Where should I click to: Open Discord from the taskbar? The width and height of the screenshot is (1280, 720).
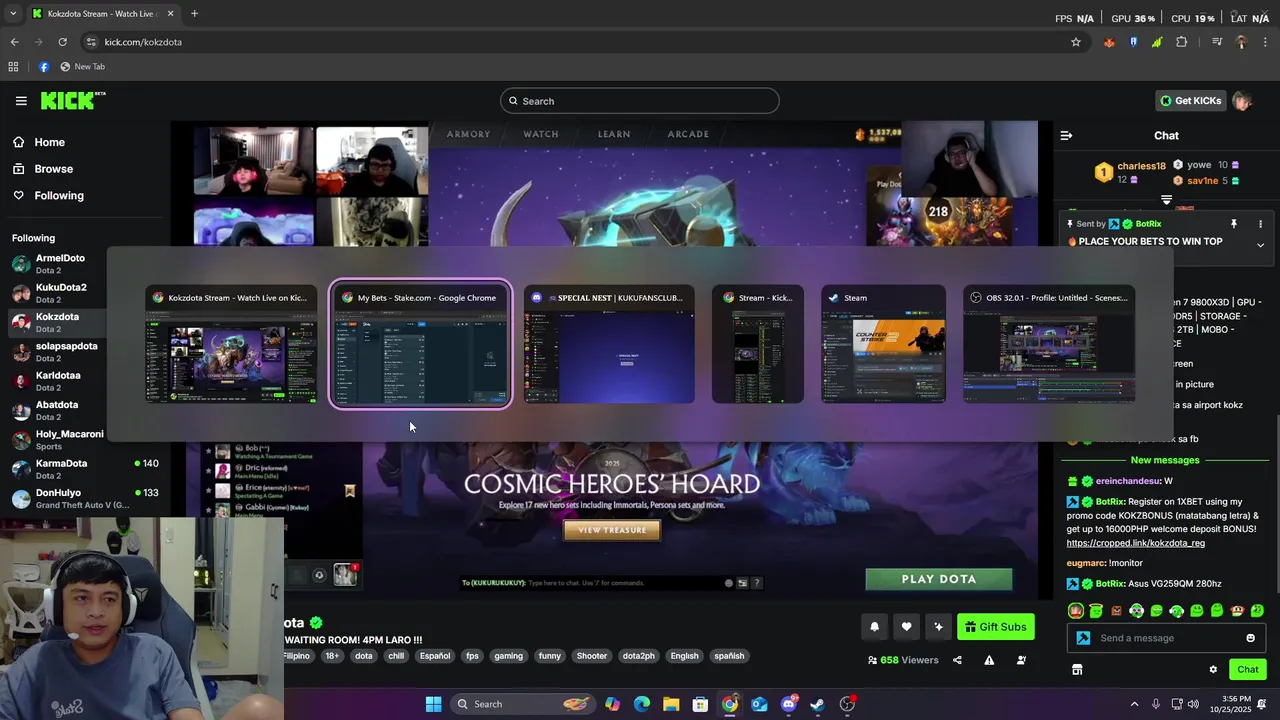coord(788,704)
